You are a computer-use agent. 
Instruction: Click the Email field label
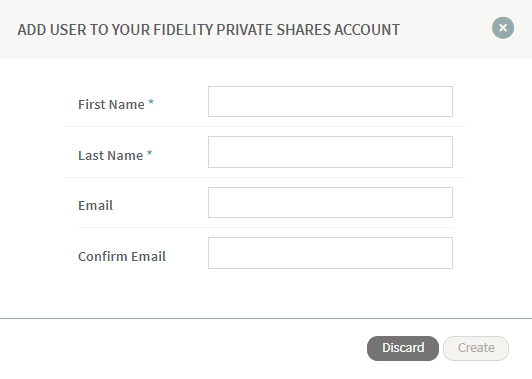pos(95,206)
